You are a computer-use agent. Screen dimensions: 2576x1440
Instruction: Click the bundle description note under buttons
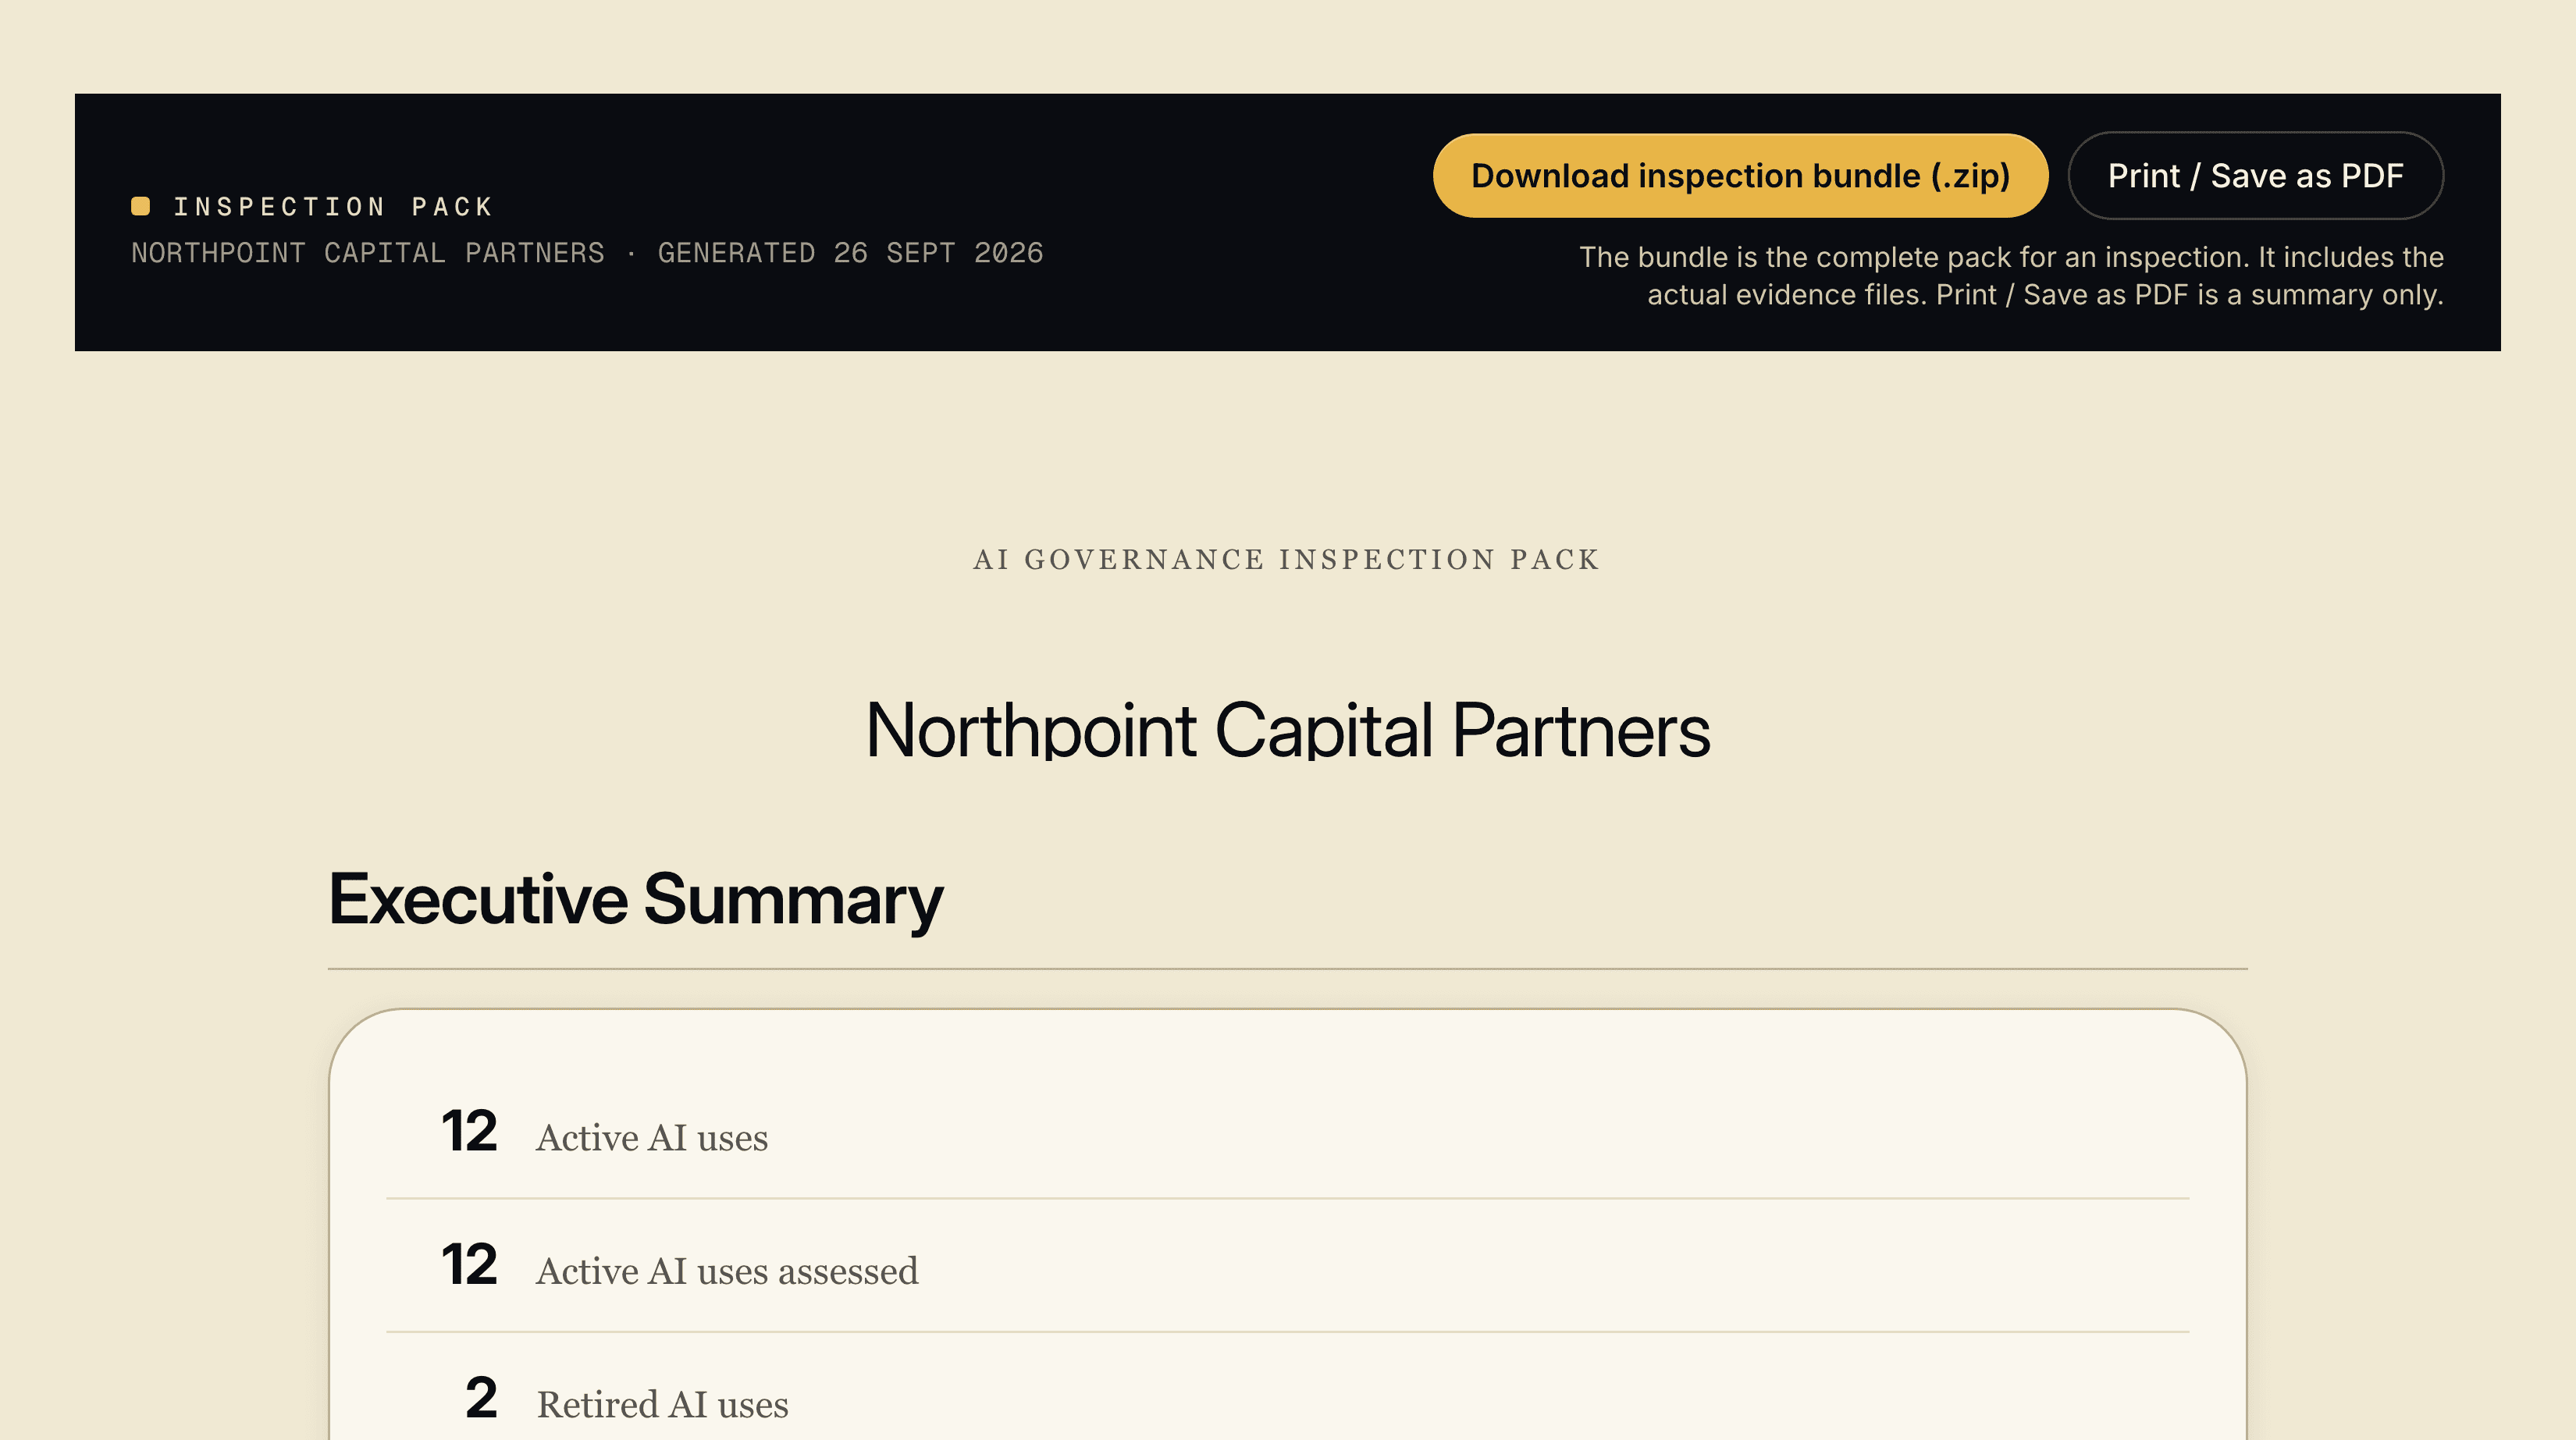(x=2011, y=276)
